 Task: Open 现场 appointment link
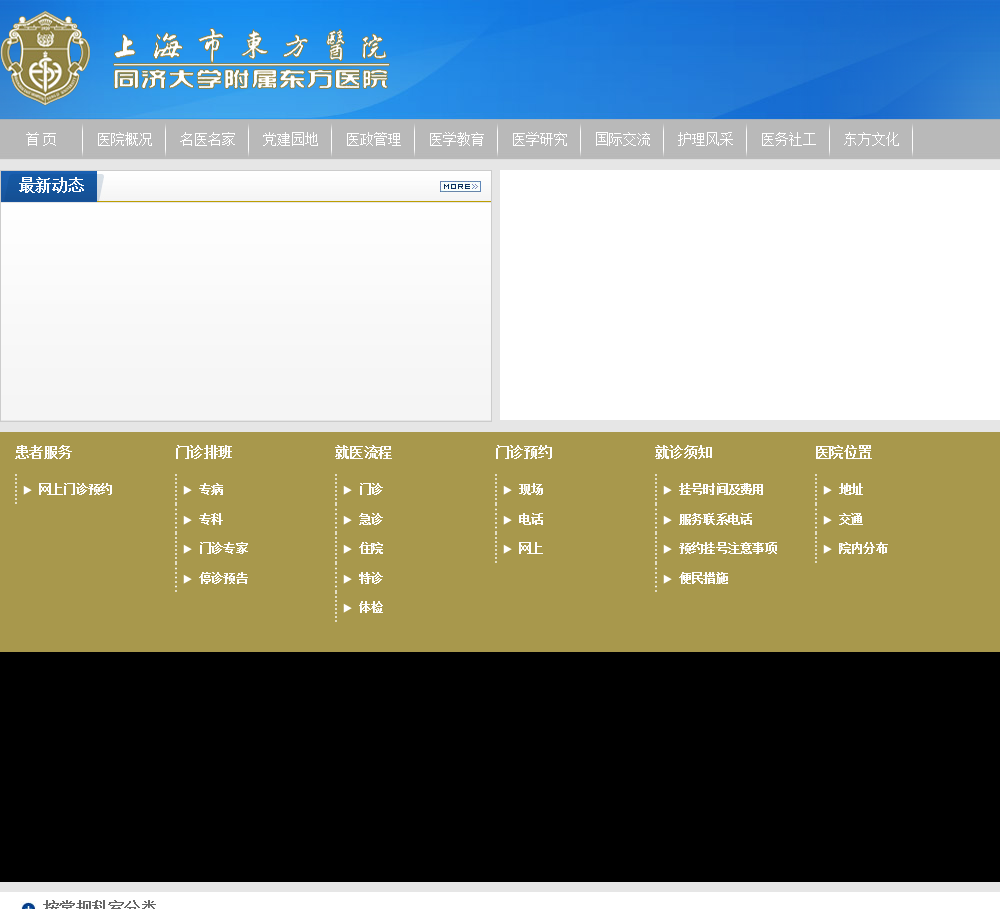click(x=531, y=489)
